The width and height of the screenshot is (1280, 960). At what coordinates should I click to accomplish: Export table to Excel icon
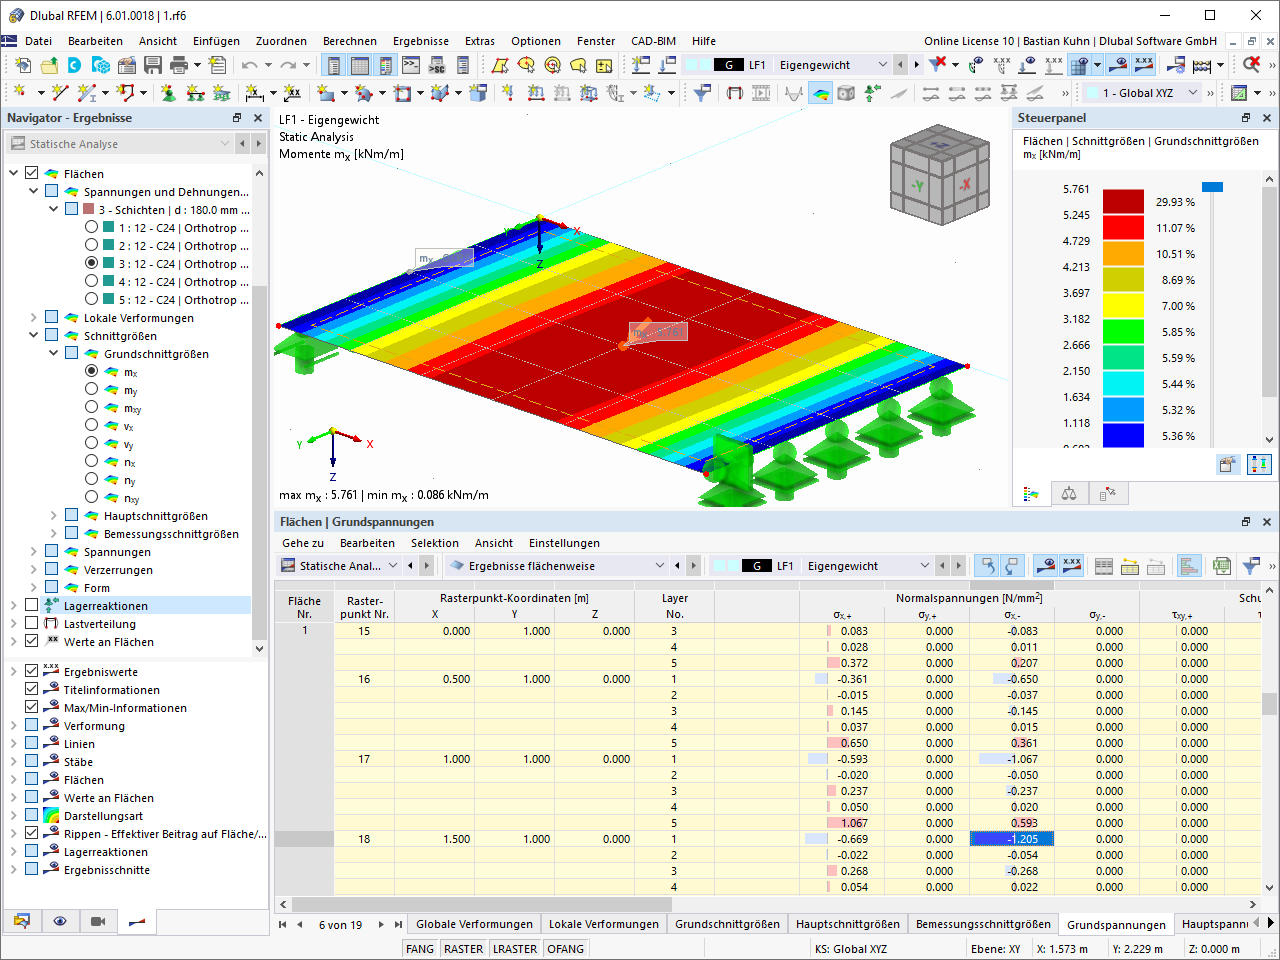click(x=1221, y=566)
